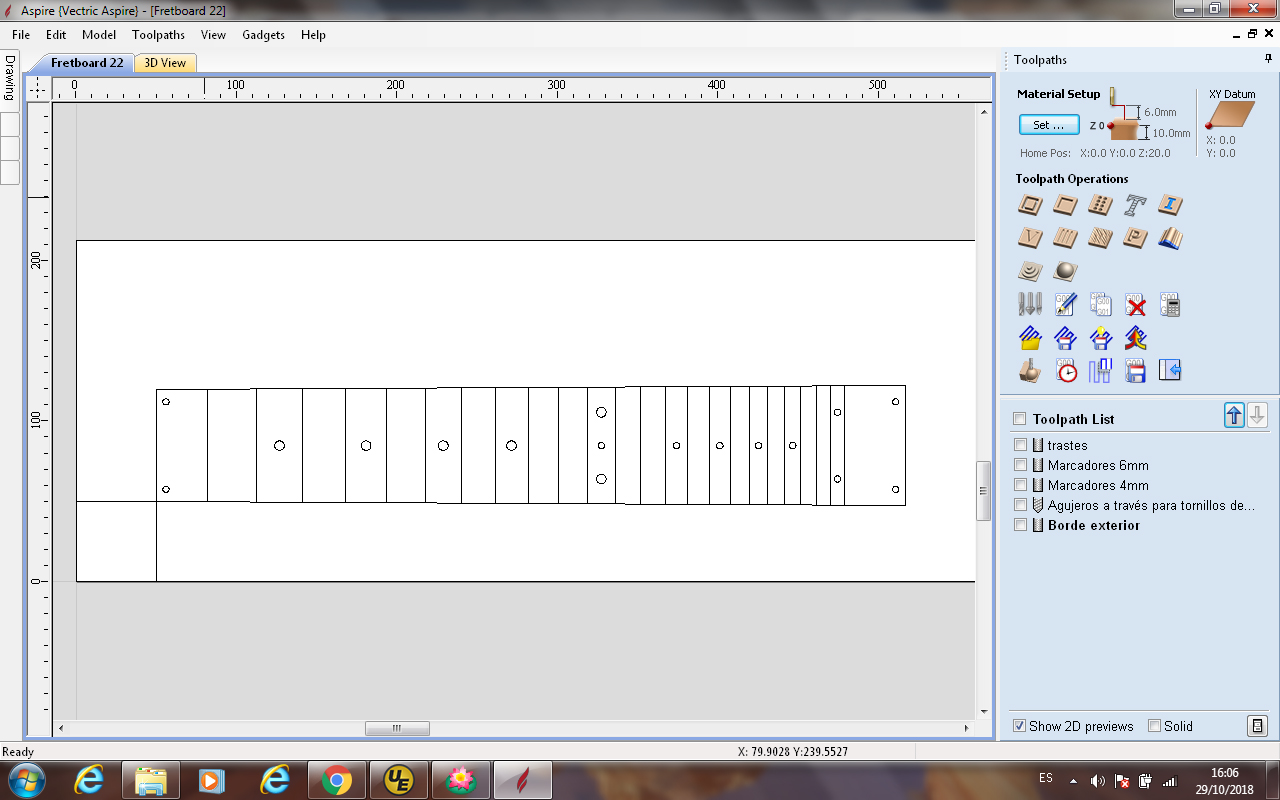Screen dimensions: 1280x800
Task: Click the Save Toolpath disk icon
Action: (1135, 371)
